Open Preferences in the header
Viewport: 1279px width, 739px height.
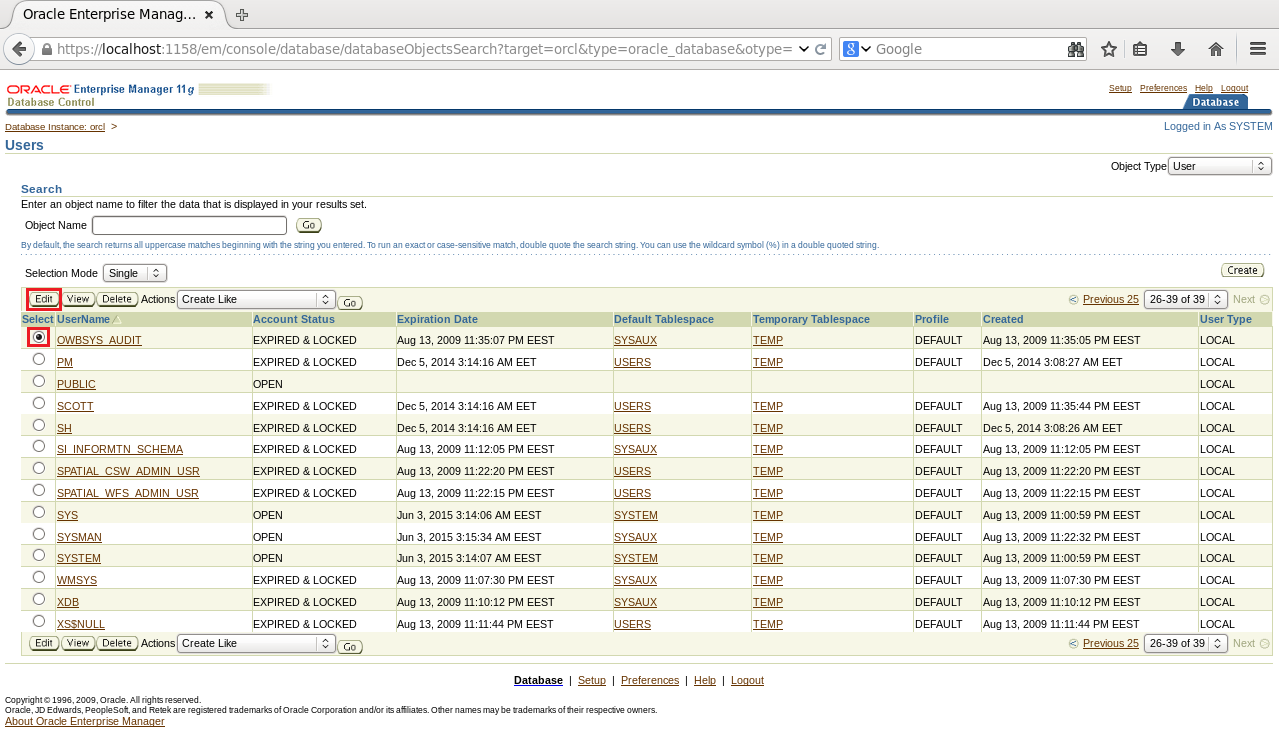(1163, 88)
